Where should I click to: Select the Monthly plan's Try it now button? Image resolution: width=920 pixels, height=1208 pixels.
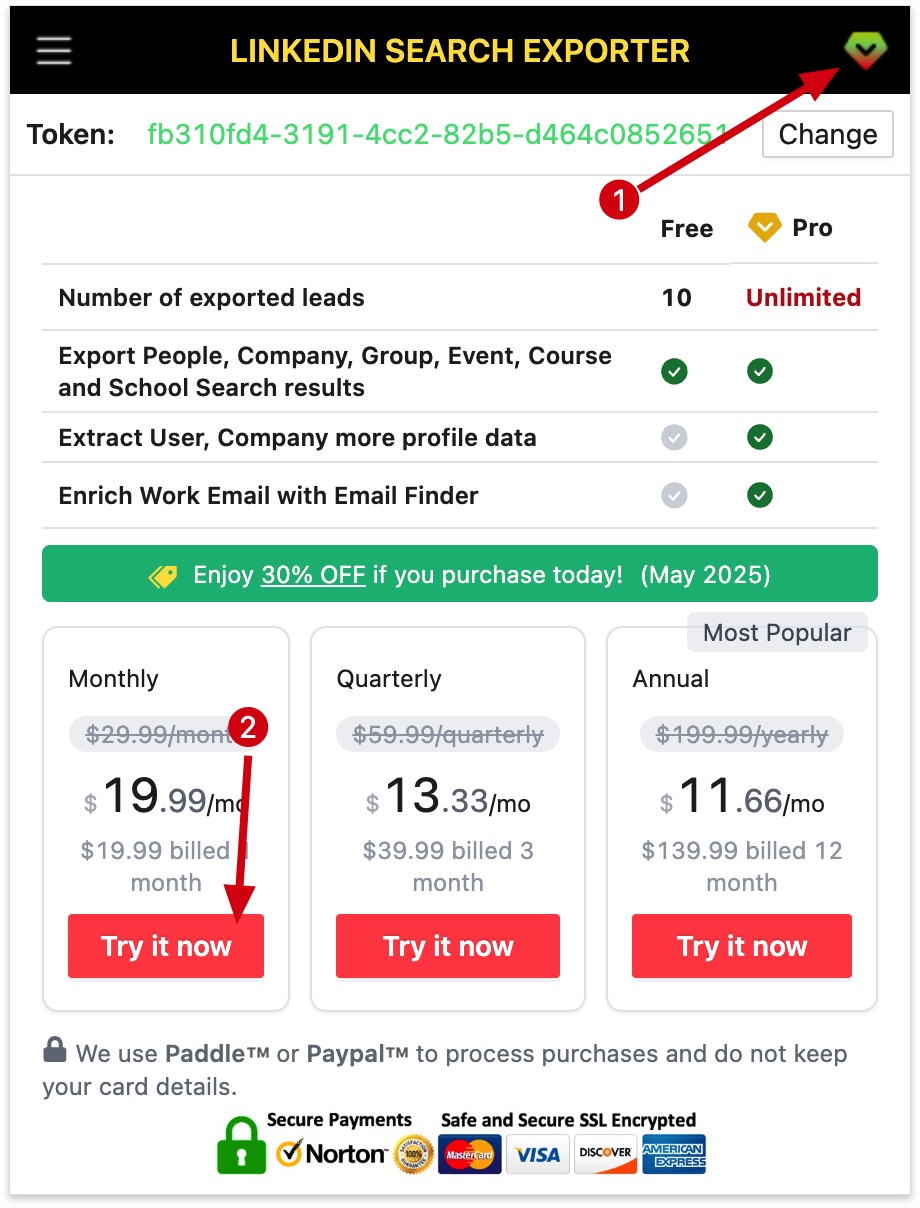click(166, 945)
